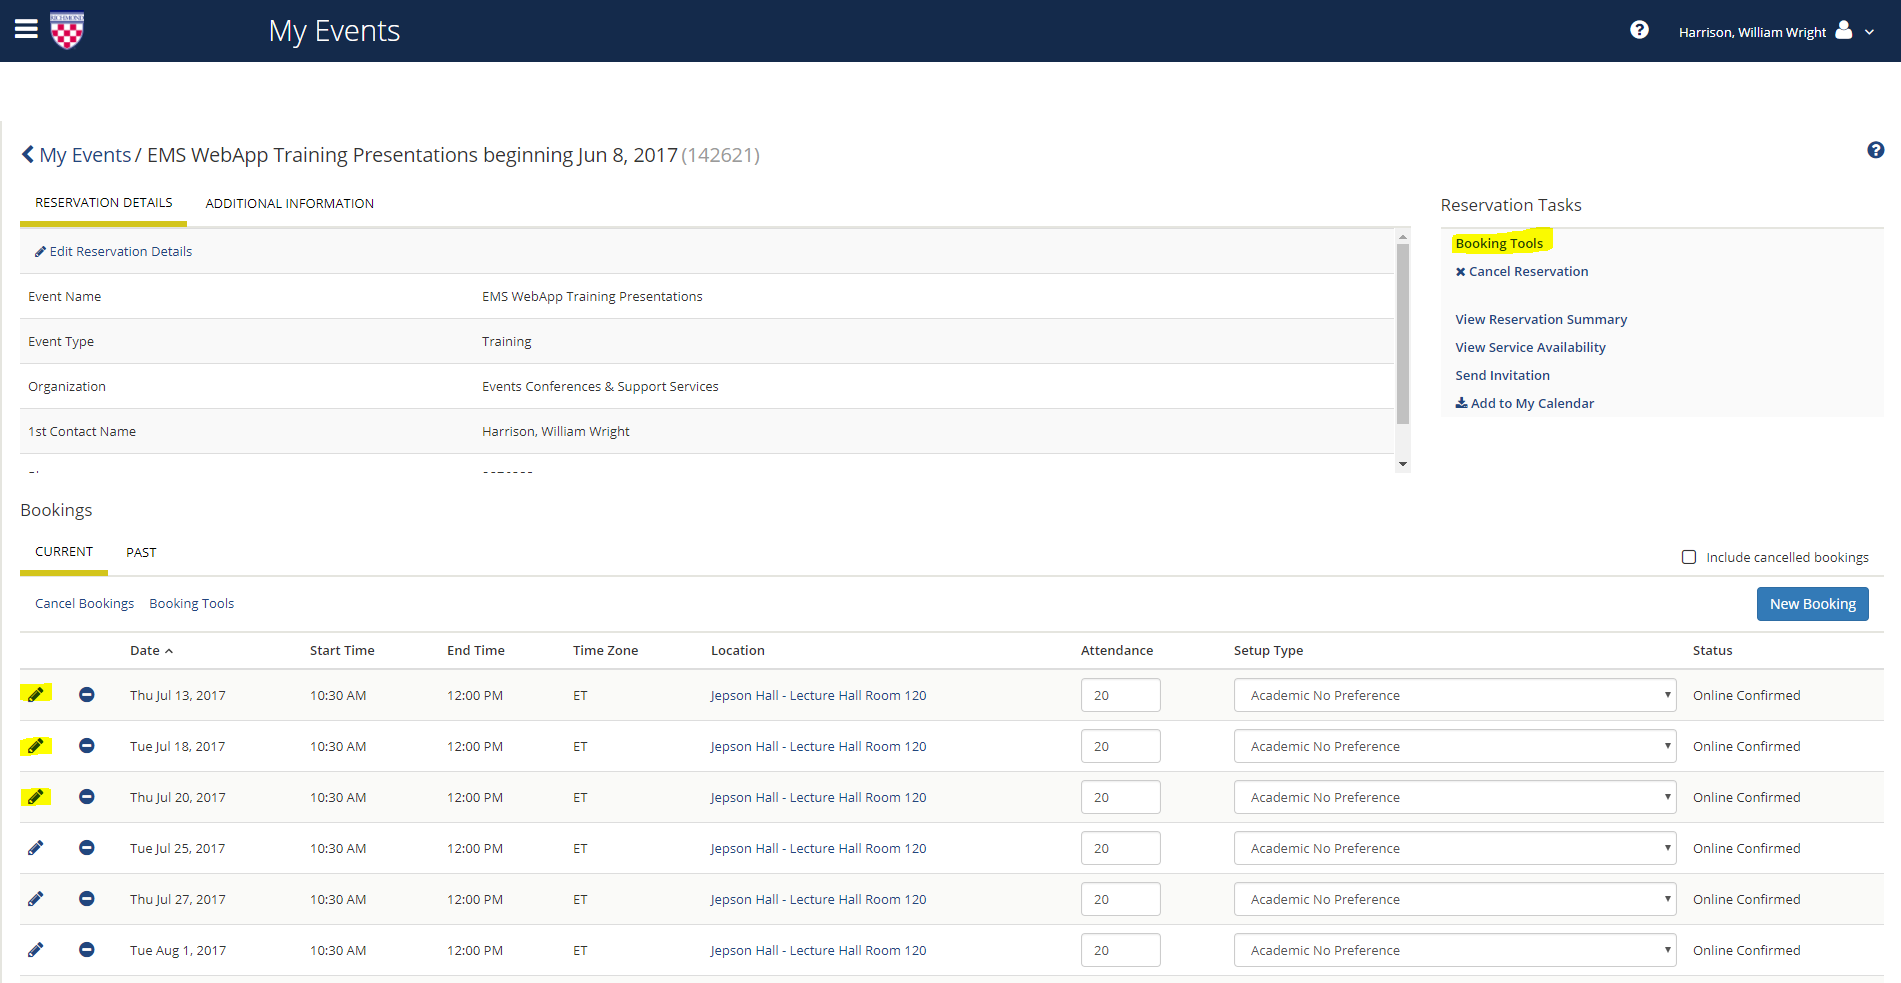Viewport: 1901px width, 983px height.
Task: Click the Send Invitation link
Action: 1502,375
